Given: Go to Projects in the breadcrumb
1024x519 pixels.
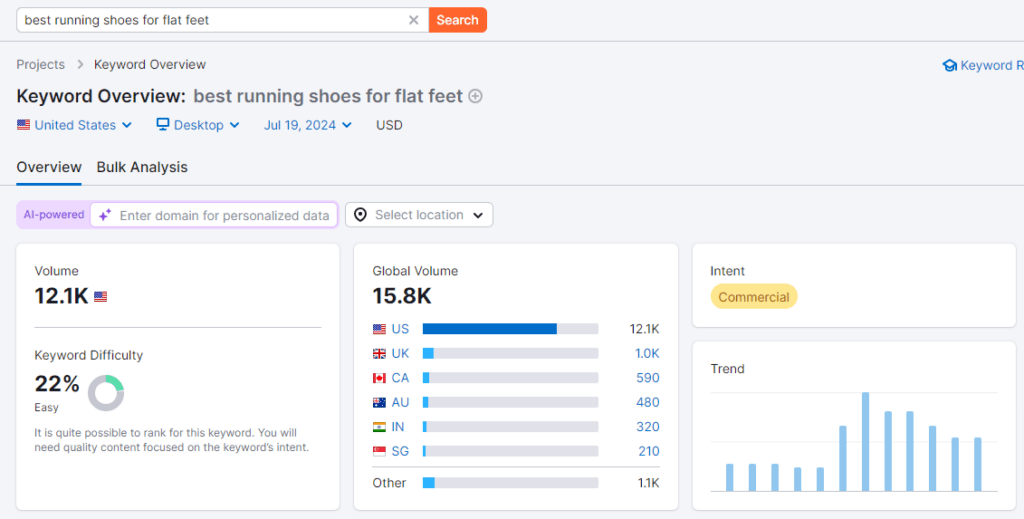Looking at the screenshot, I should click(41, 64).
